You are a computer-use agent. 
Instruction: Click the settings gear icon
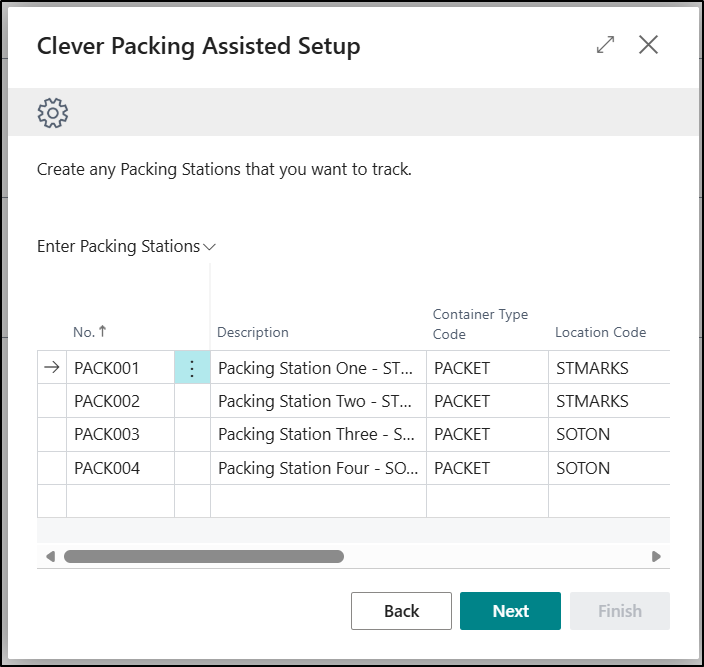click(53, 112)
